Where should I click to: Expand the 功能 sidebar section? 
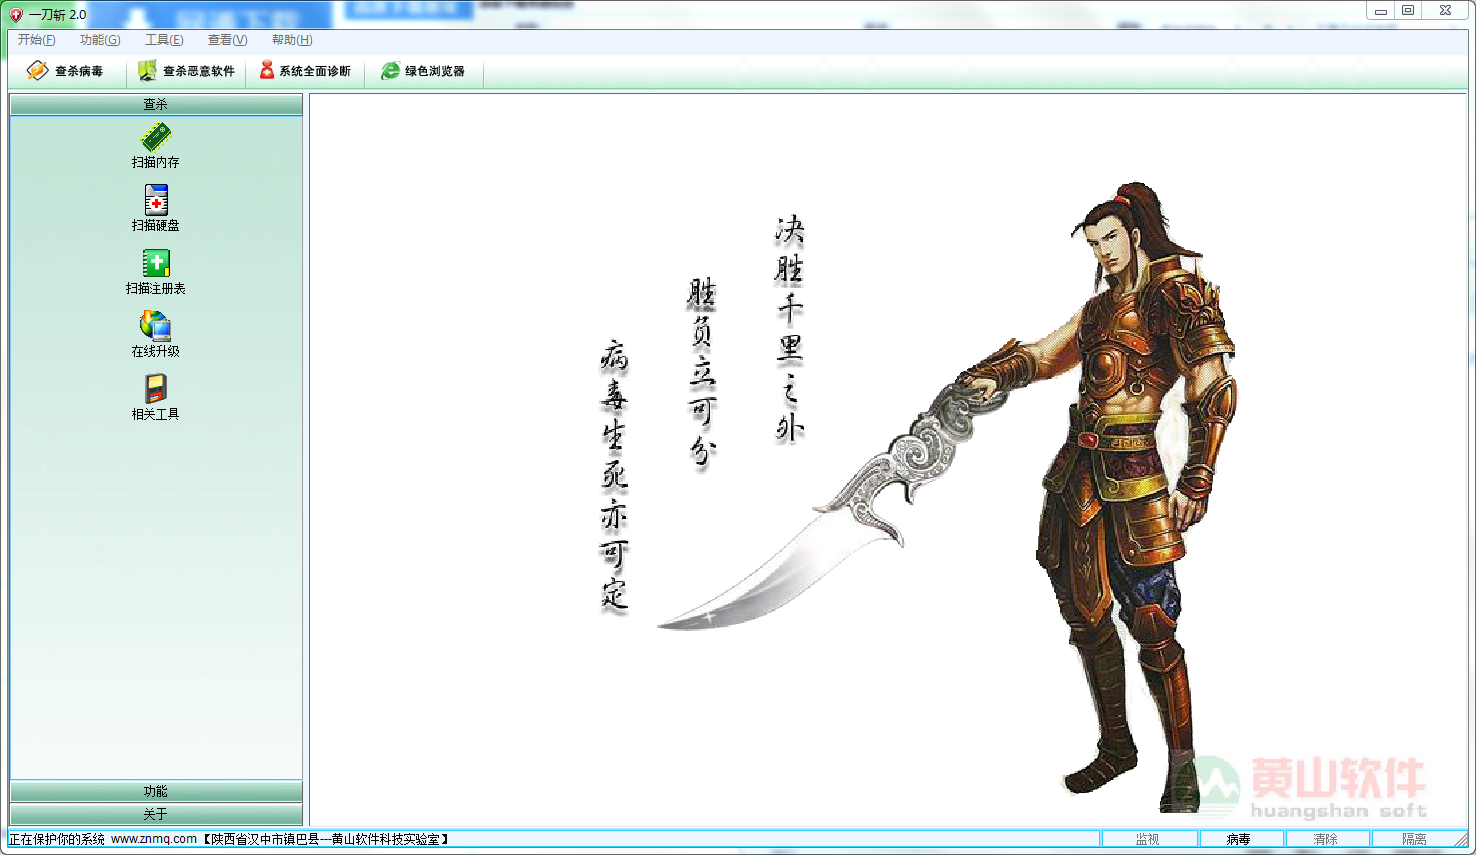(155, 791)
